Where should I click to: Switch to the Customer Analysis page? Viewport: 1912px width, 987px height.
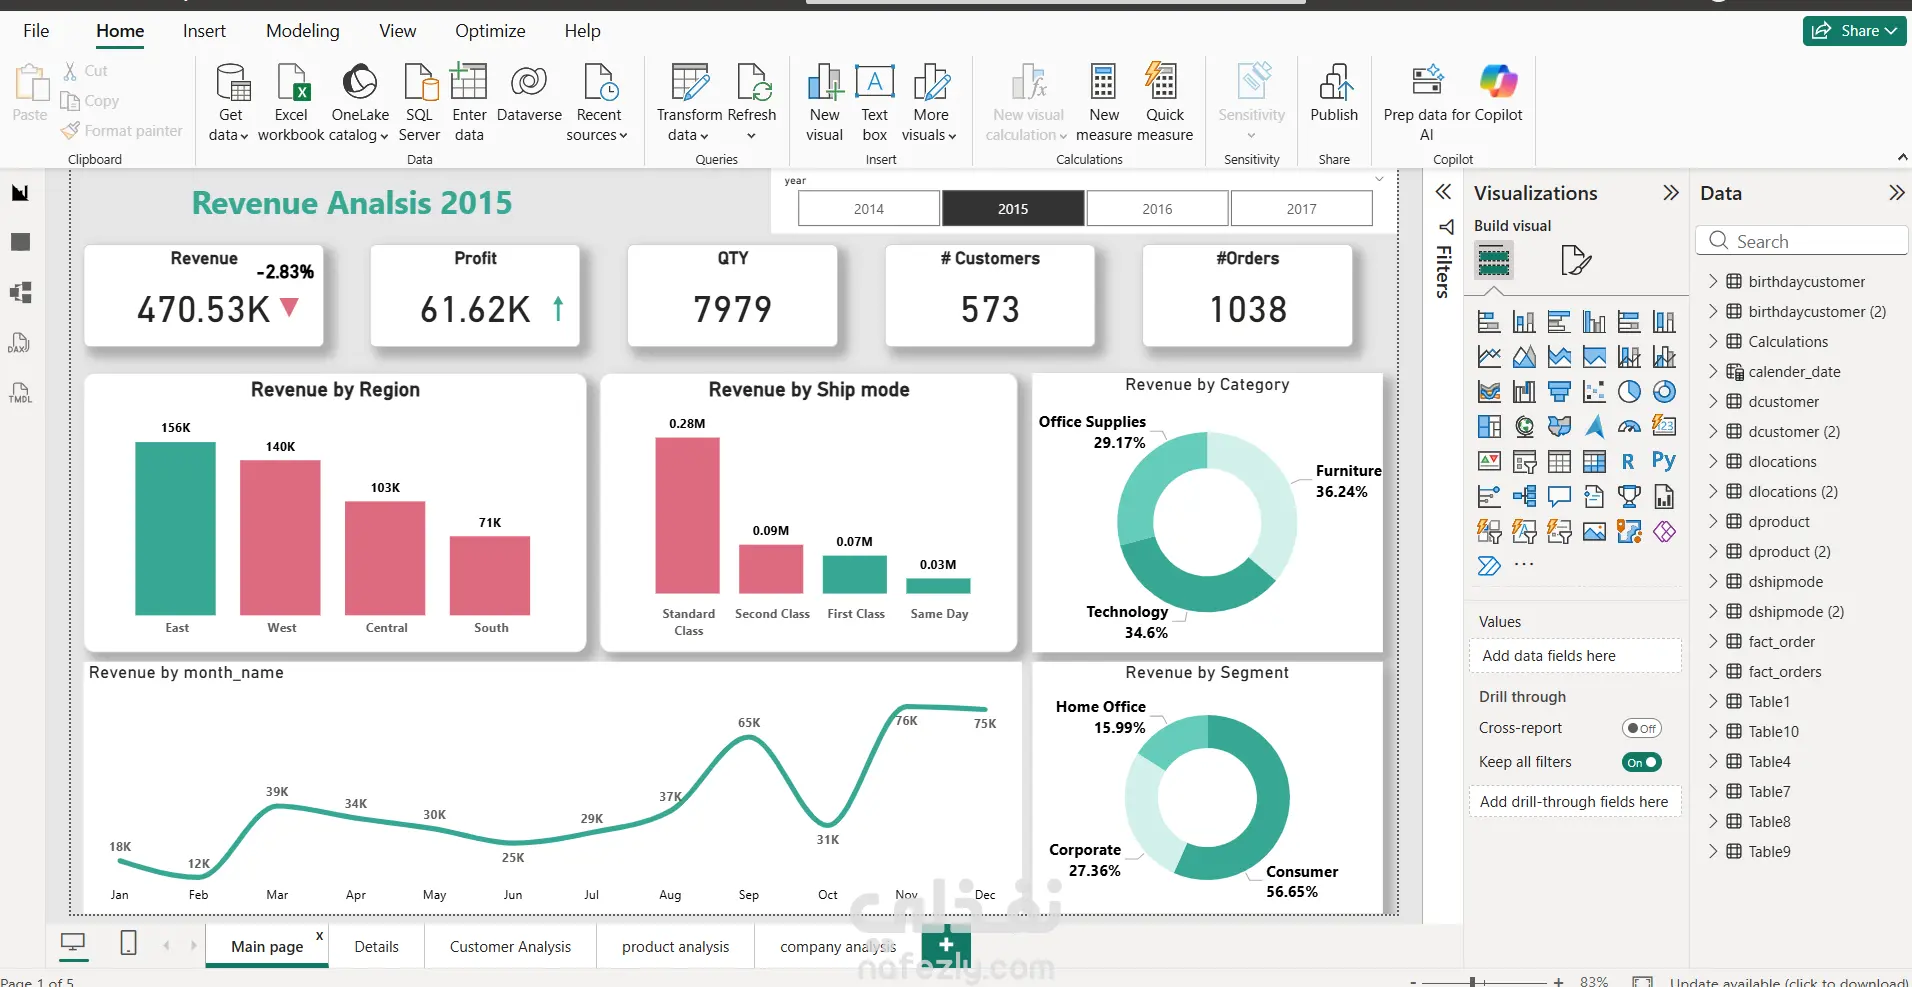point(510,947)
